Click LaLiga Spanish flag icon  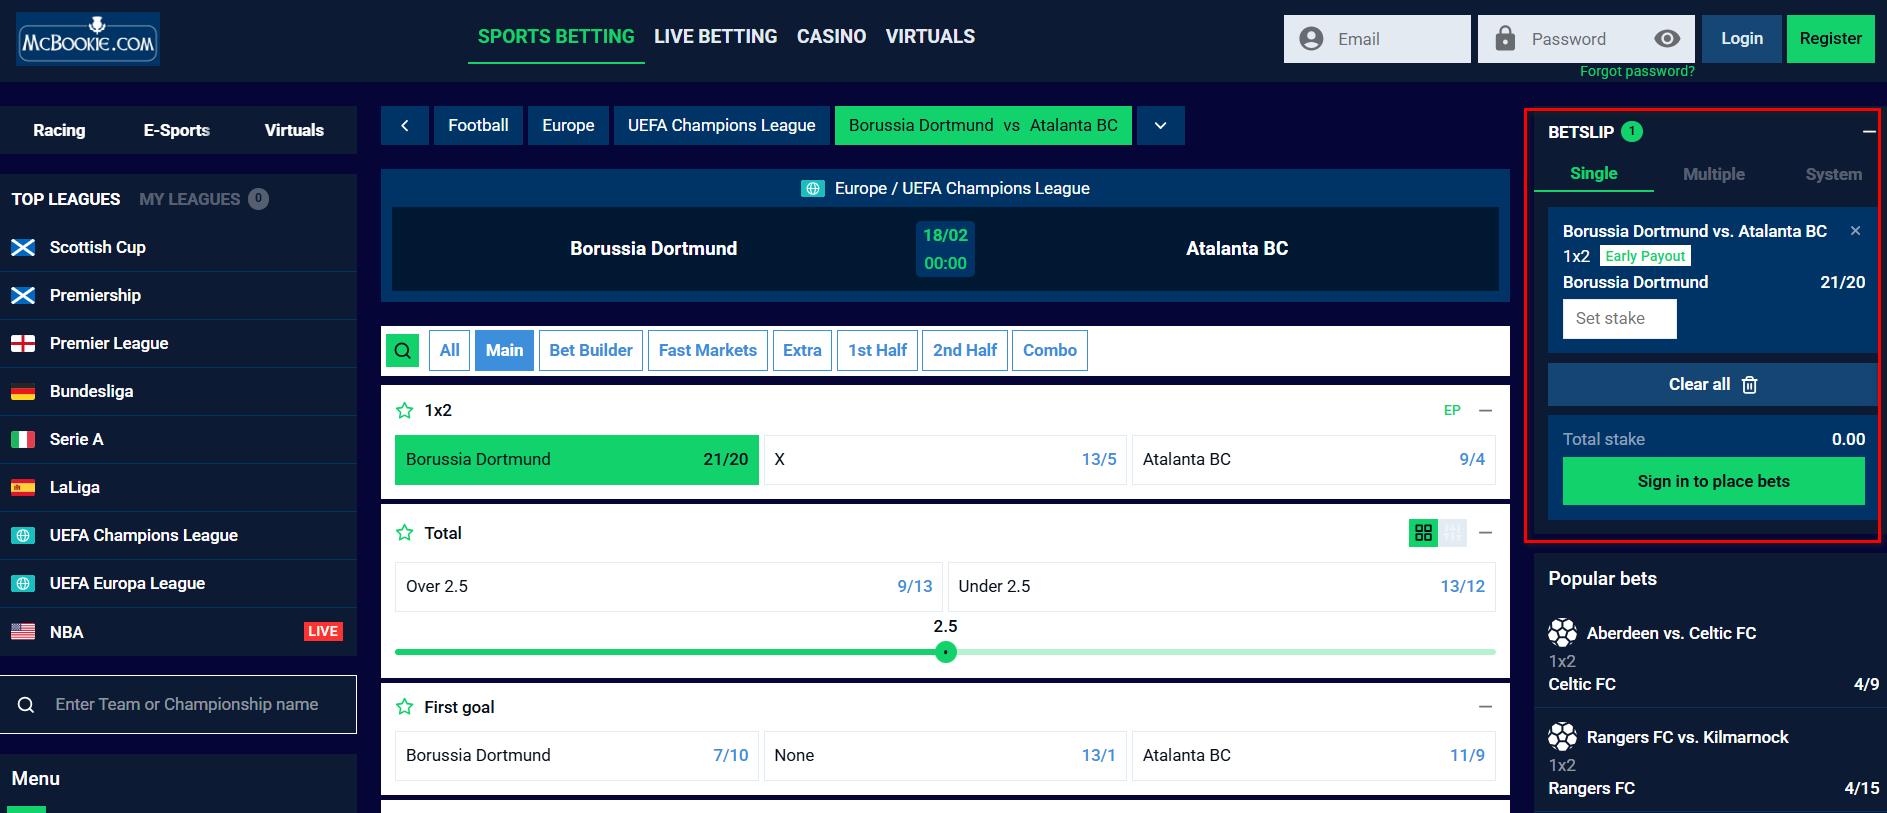coord(23,487)
